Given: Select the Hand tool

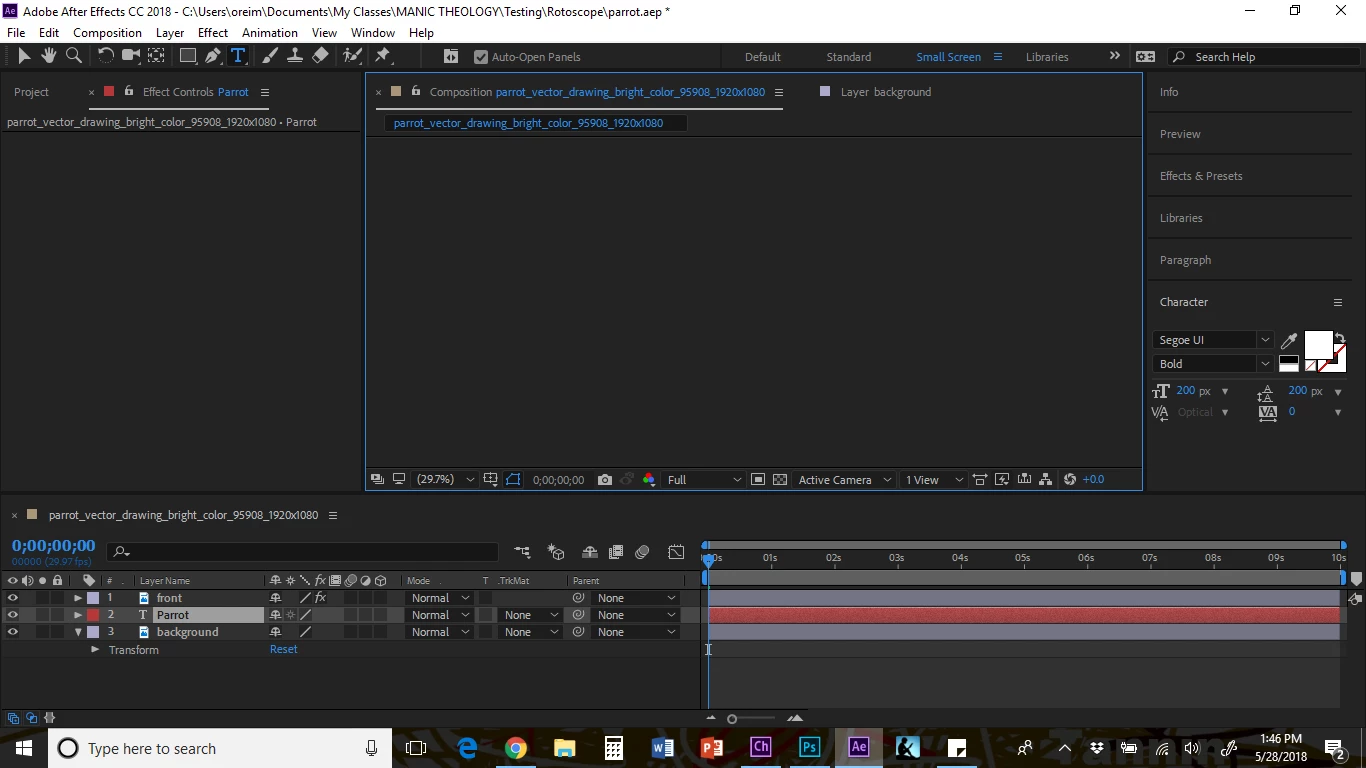Looking at the screenshot, I should (x=48, y=56).
